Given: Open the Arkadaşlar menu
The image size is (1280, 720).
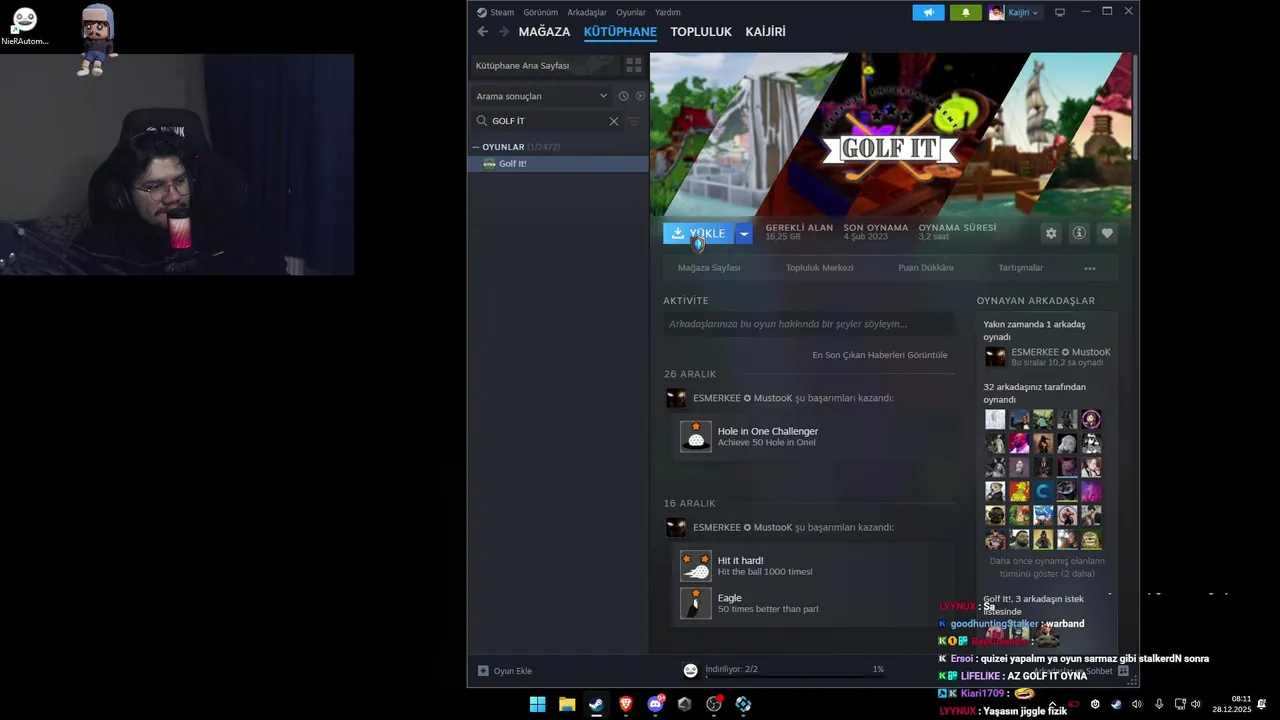Looking at the screenshot, I should click(x=587, y=12).
